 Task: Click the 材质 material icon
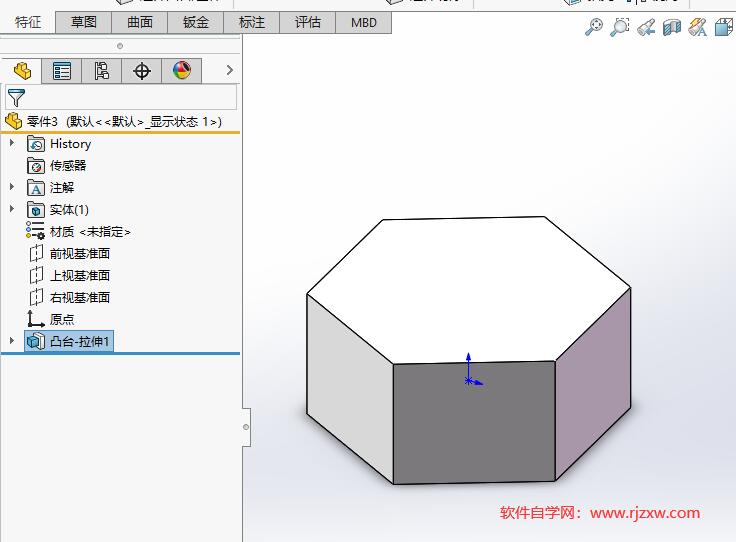point(35,231)
